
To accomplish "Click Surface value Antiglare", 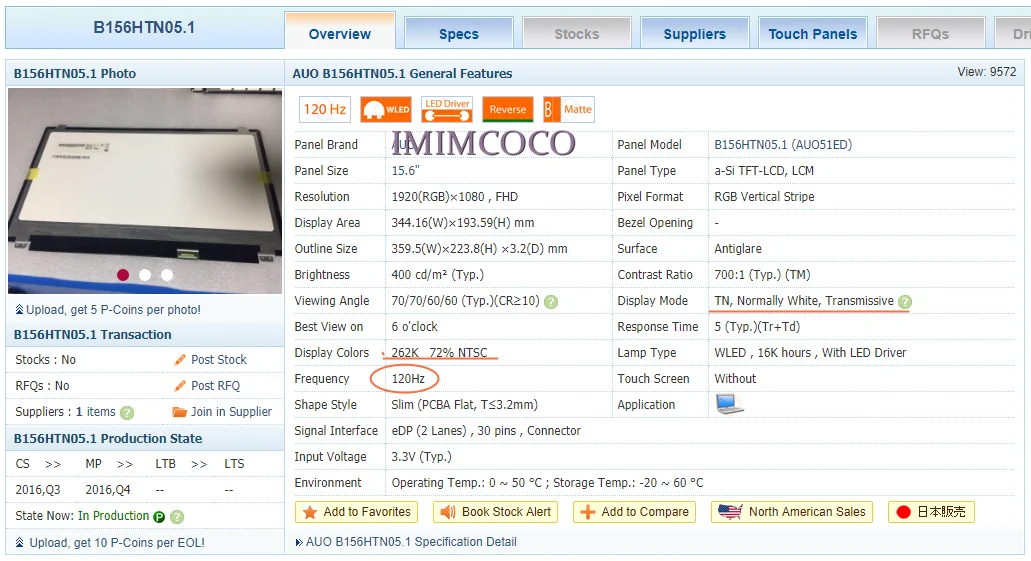I will tap(738, 249).
